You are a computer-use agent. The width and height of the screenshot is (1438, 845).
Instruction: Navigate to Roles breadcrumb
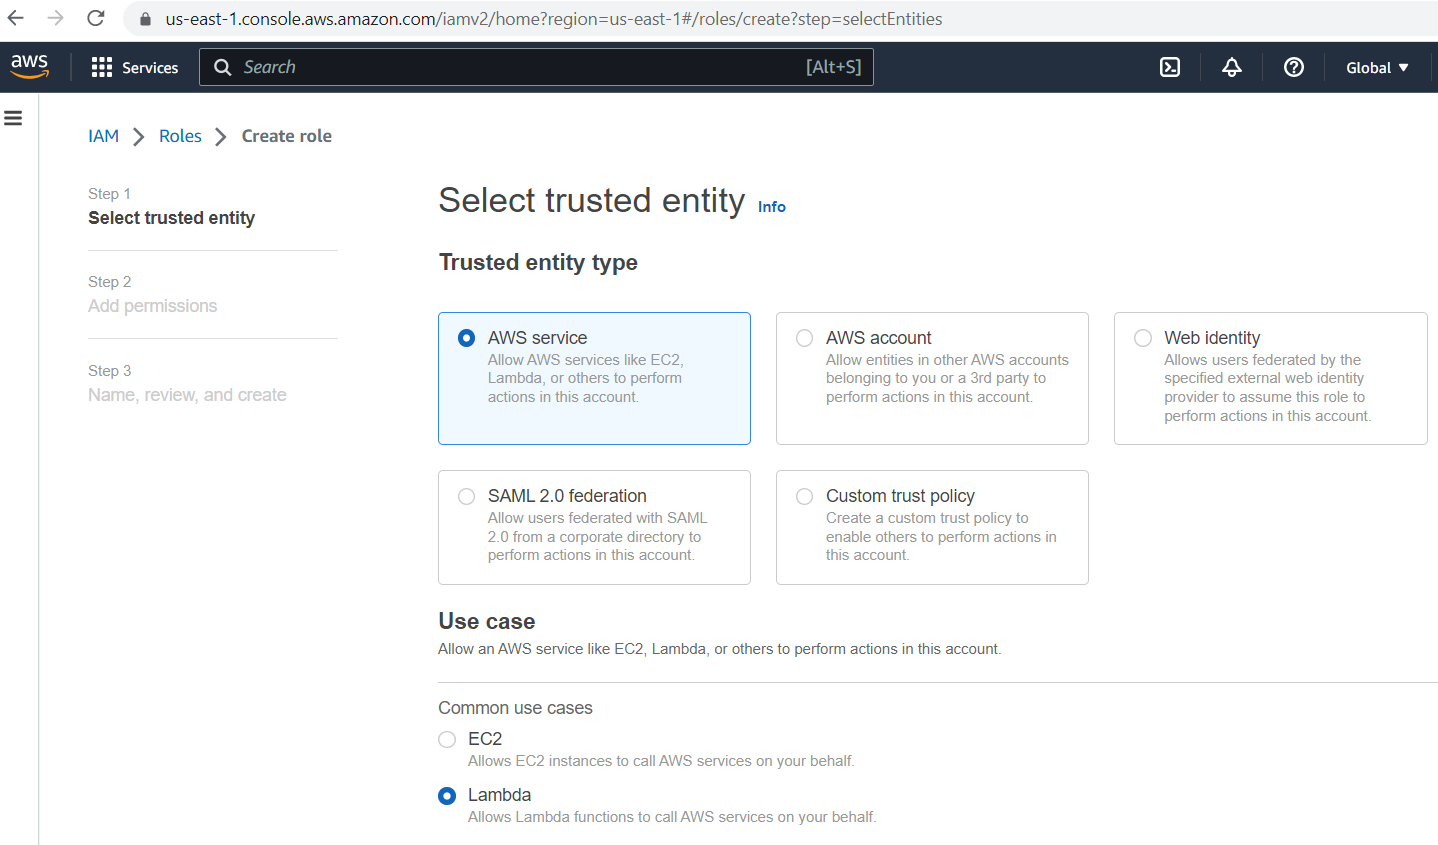pyautogui.click(x=180, y=136)
